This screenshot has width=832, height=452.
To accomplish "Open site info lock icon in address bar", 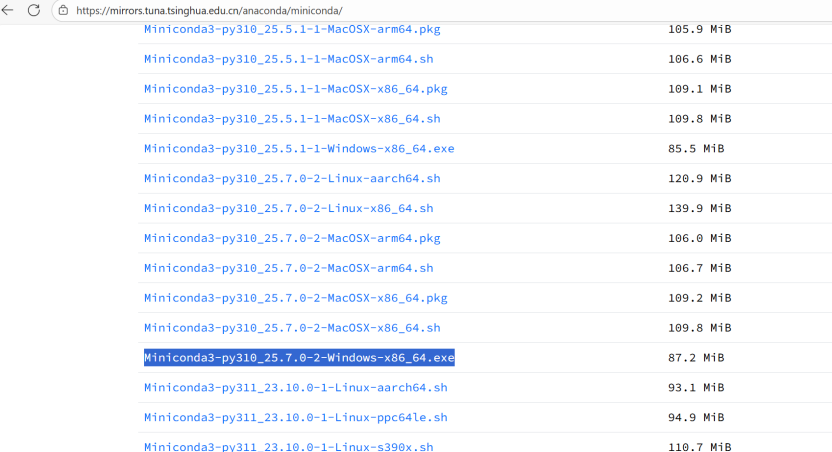I will click(x=63, y=10).
